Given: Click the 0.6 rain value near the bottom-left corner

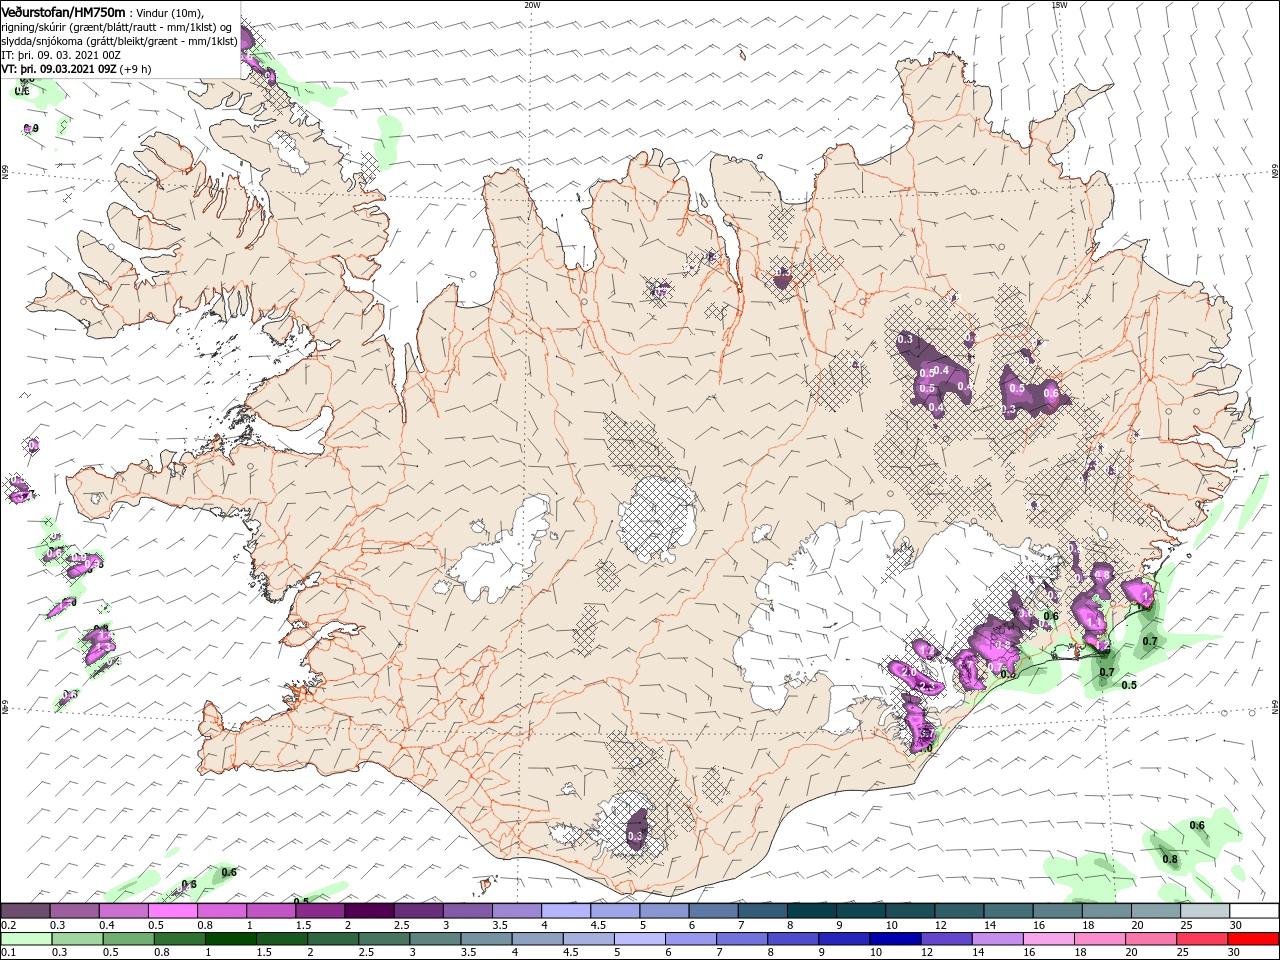Looking at the screenshot, I should click(x=229, y=872).
